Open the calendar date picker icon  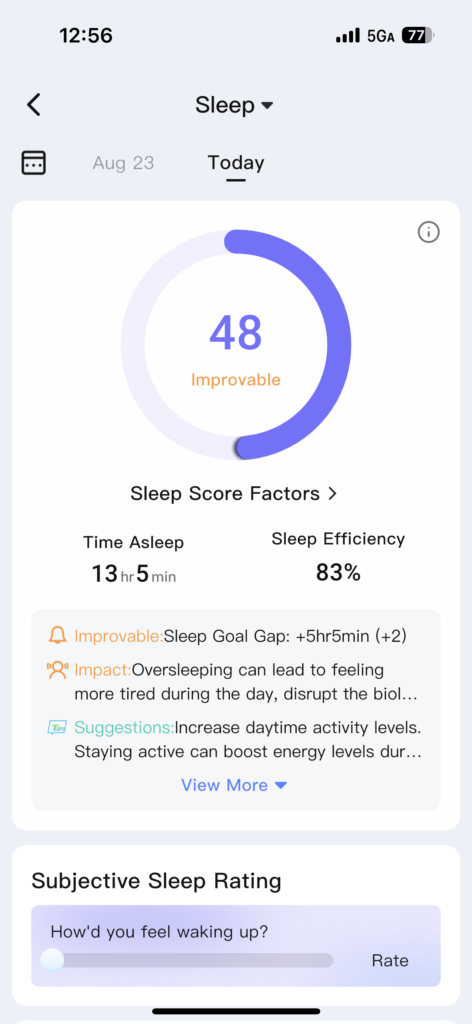[34, 162]
